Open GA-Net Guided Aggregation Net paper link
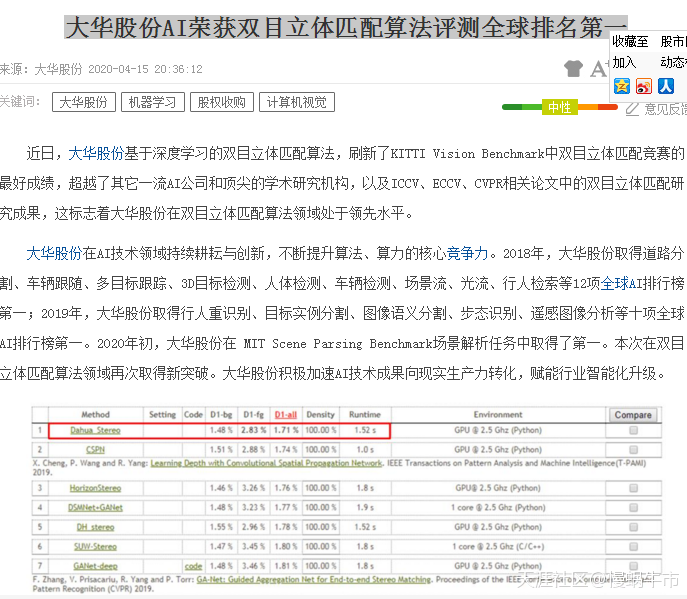 tap(314, 579)
